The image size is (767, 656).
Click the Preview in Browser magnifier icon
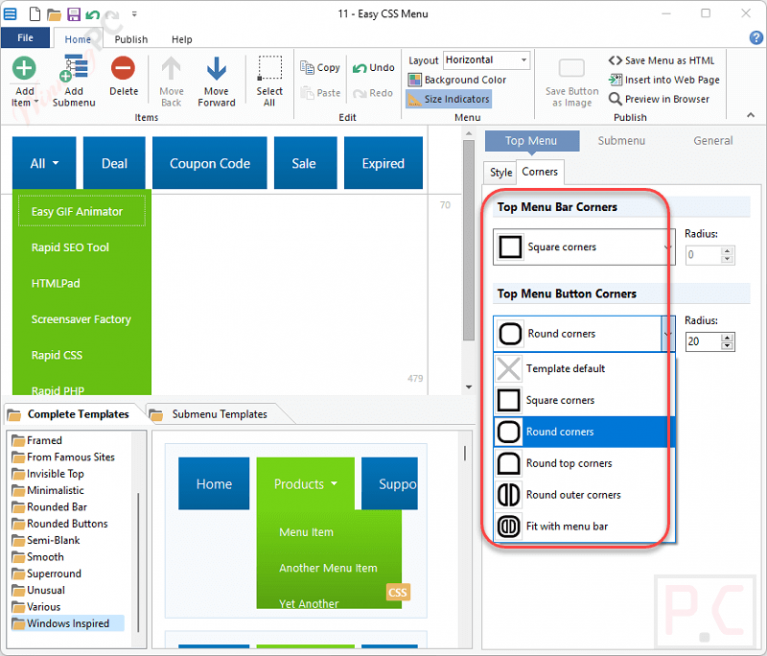[615, 99]
